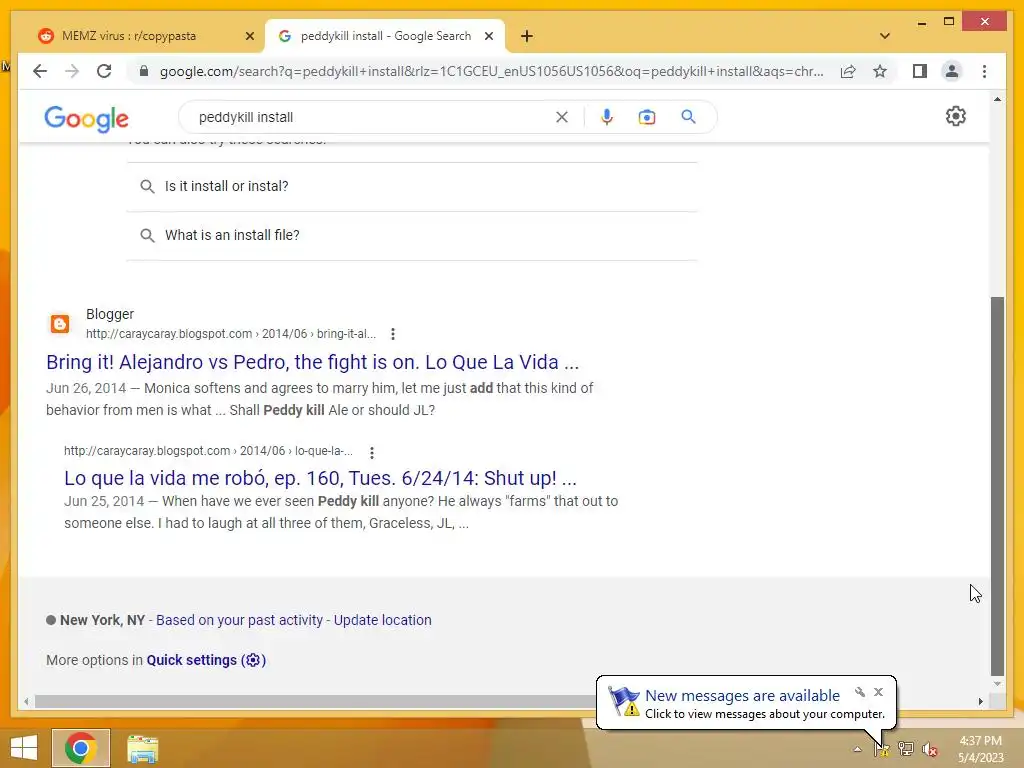Click the scroll up arrow
Image resolution: width=1024 pixels, height=768 pixels.
point(997,99)
